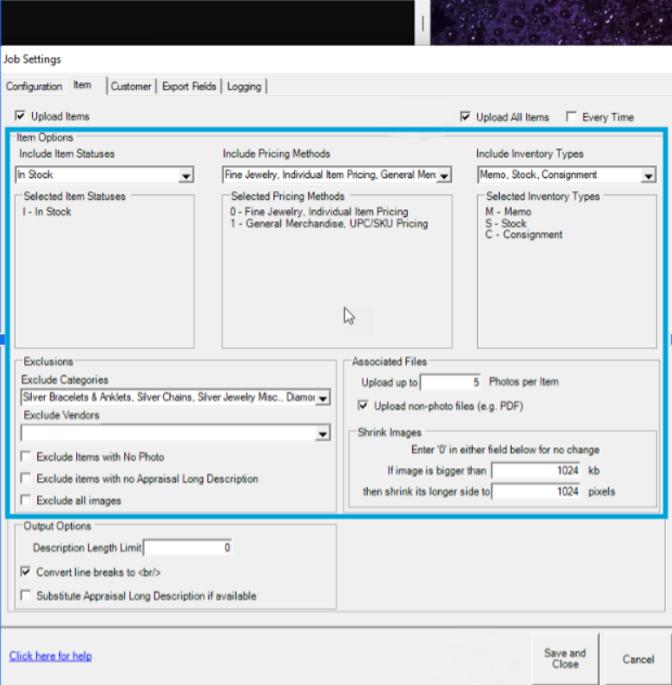The image size is (672, 685).
Task: Uncheck the Upload All Items checkbox
Action: [x=465, y=117]
